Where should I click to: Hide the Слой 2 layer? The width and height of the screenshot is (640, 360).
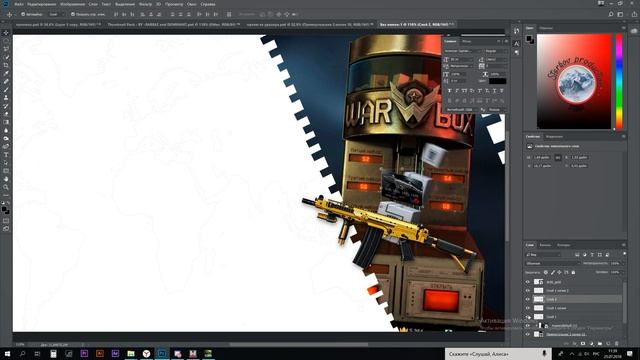coord(527,299)
